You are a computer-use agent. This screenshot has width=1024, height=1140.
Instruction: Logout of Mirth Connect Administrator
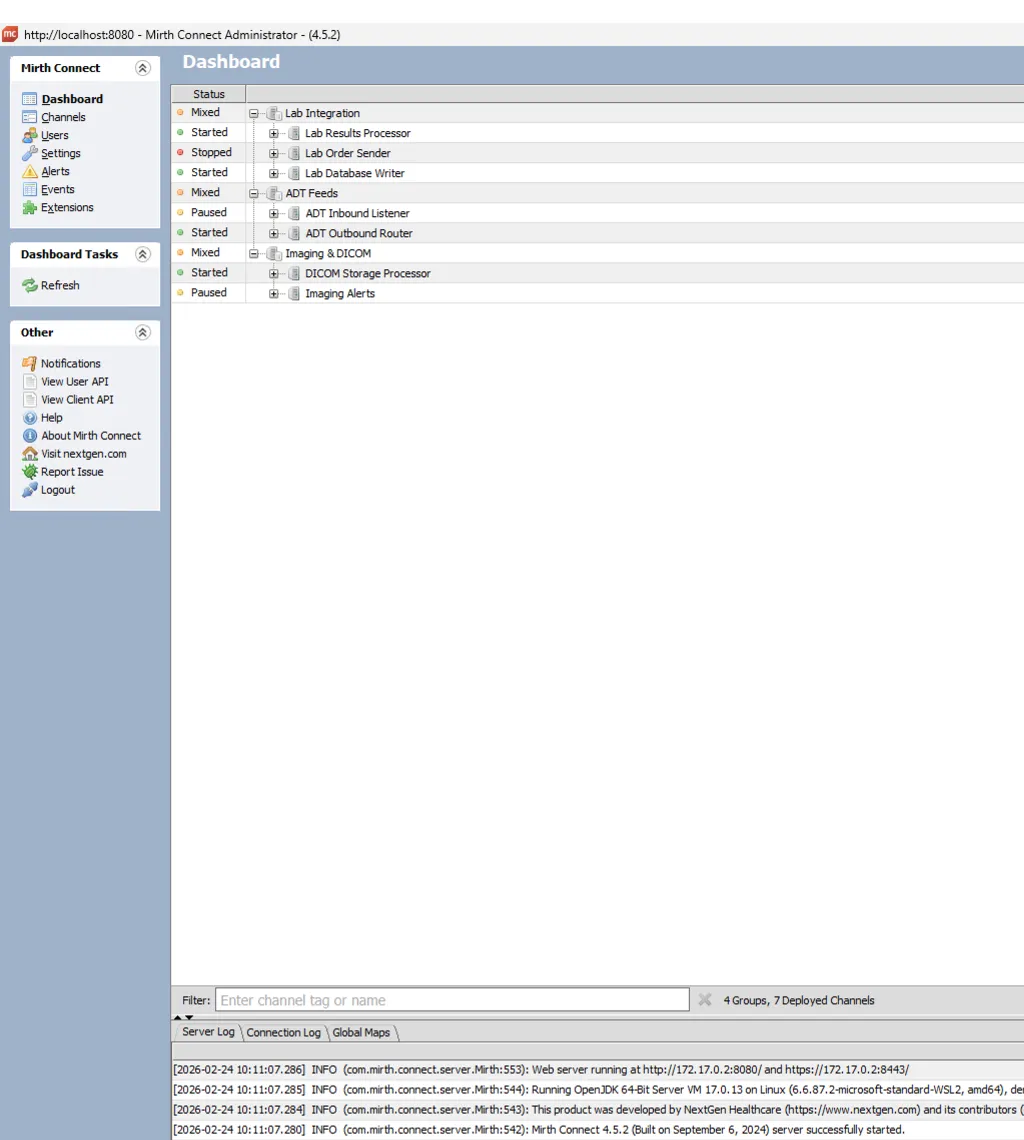point(58,489)
